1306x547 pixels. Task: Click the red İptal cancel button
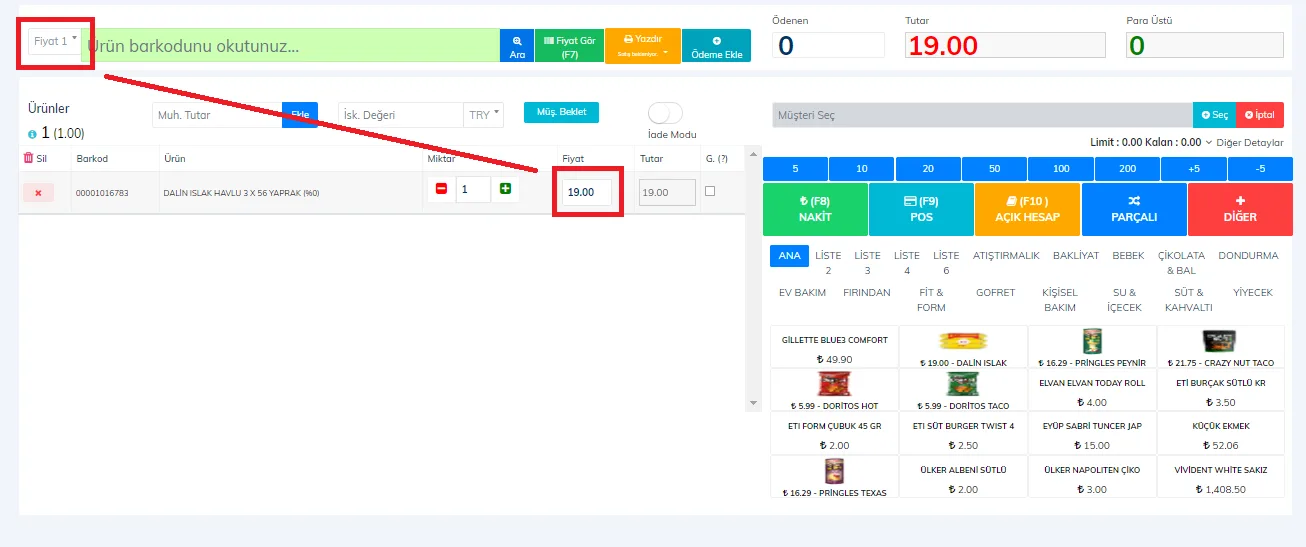point(1260,115)
